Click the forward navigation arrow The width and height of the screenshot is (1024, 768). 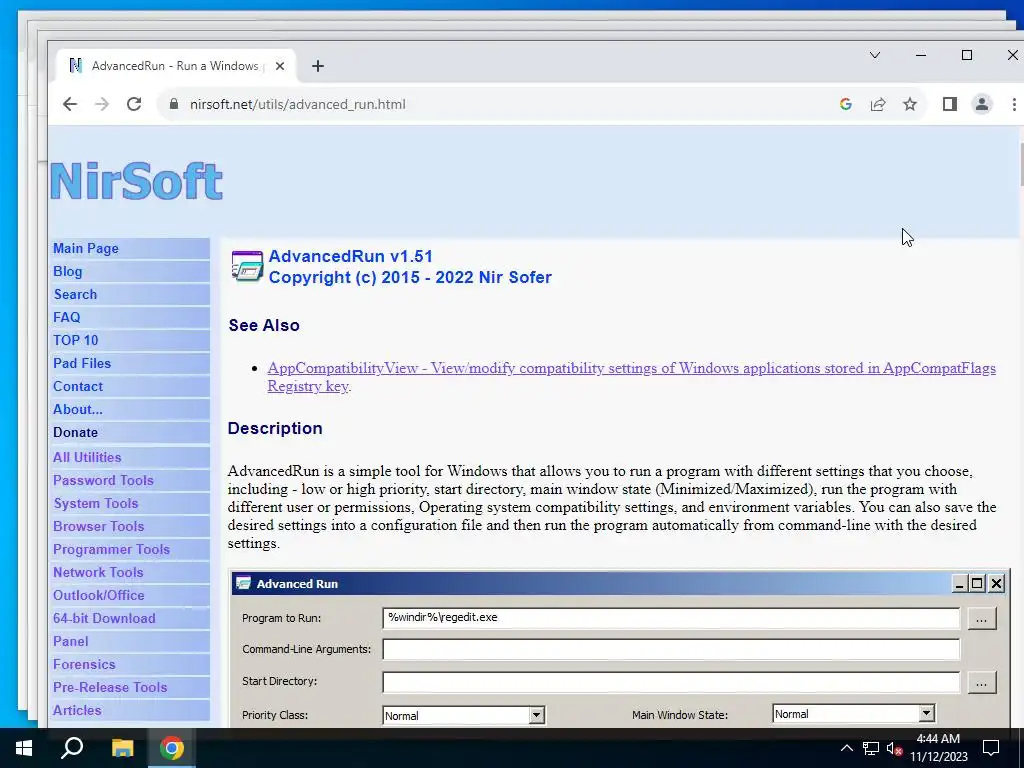point(102,104)
